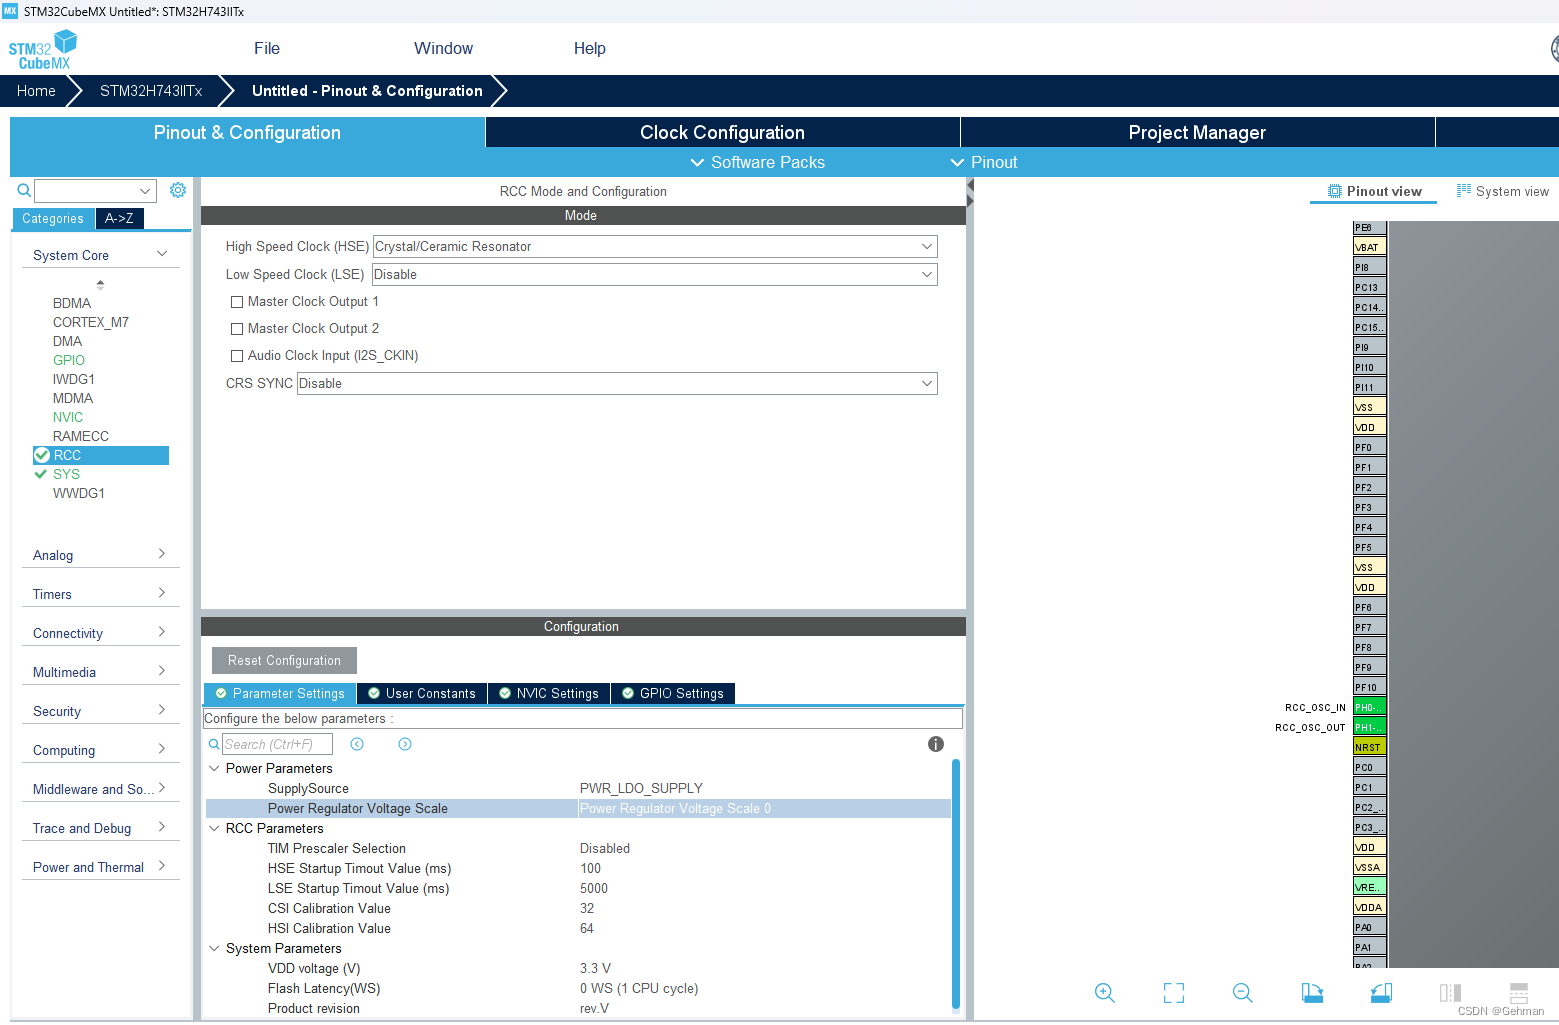Rotate pinout view counter-clockwise
The width and height of the screenshot is (1559, 1025).
[x=1381, y=992]
